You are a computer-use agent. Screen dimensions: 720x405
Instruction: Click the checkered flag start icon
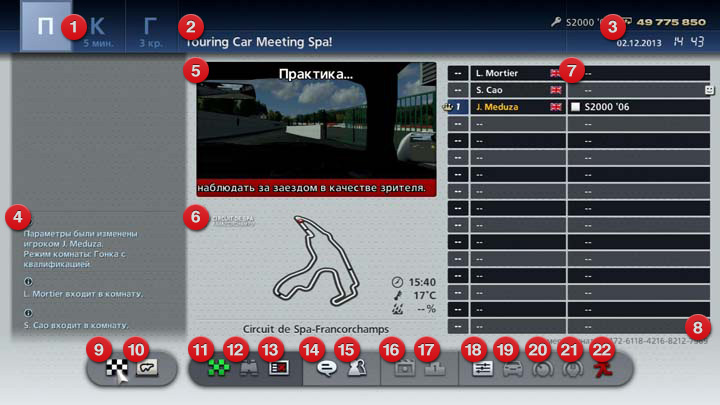point(118,368)
